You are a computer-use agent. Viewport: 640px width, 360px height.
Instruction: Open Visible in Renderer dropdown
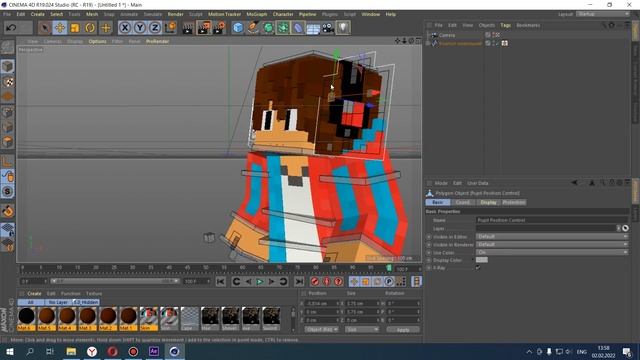tap(552, 244)
